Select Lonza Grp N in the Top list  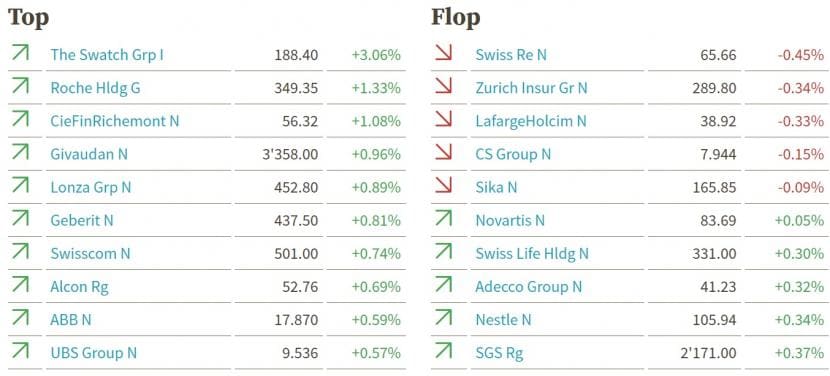91,187
